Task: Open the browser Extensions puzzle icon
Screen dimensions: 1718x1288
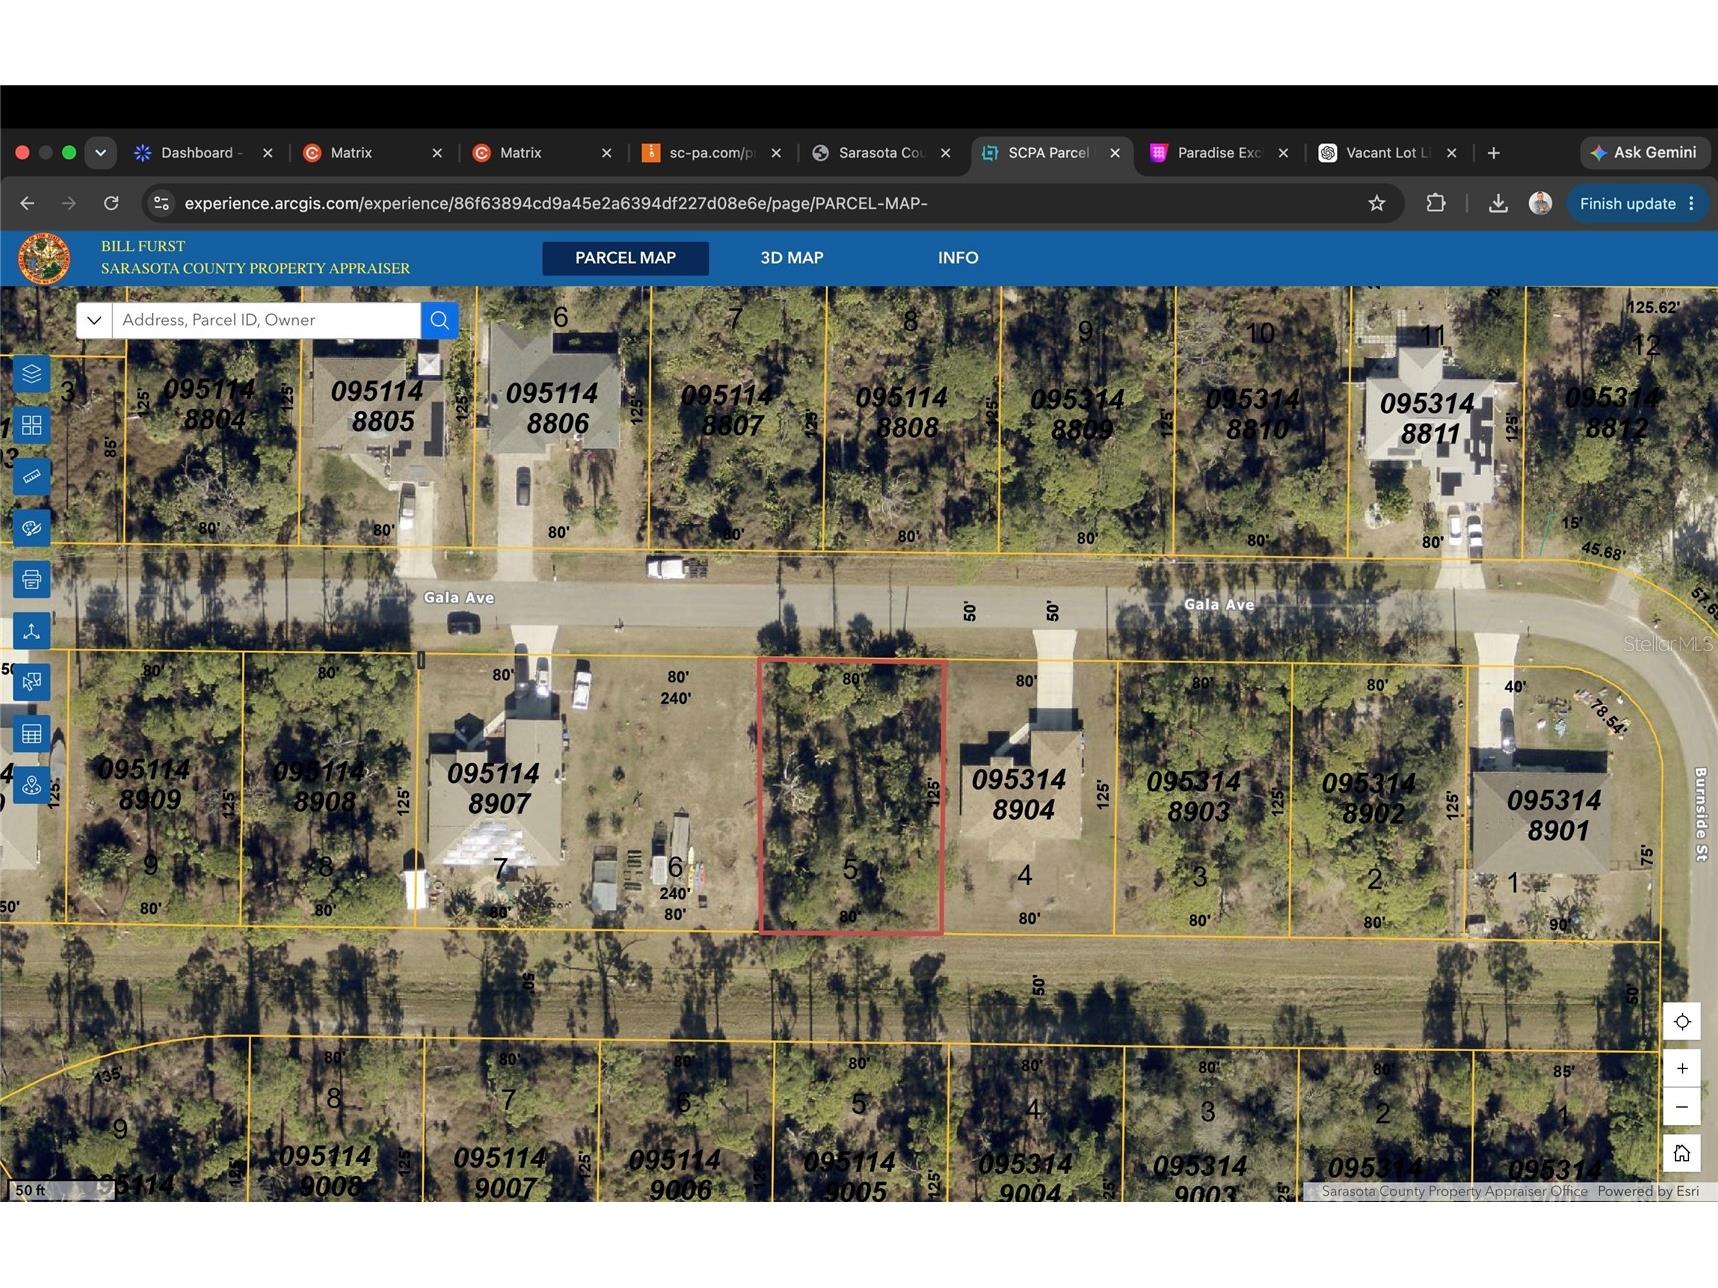Action: [x=1435, y=203]
